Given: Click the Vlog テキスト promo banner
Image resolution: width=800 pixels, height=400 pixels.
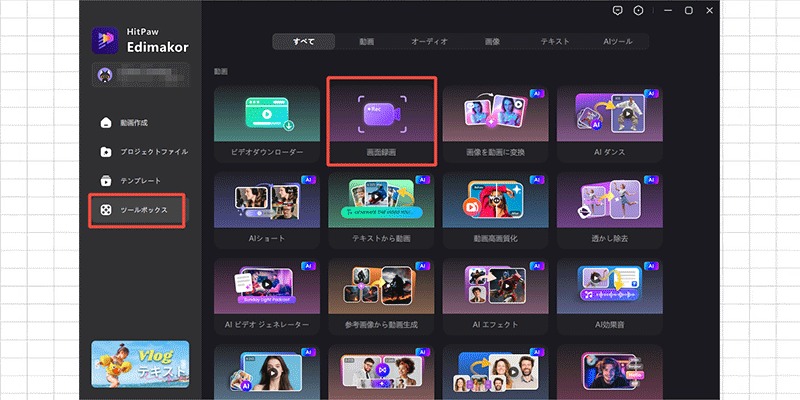Looking at the screenshot, I should [139, 364].
